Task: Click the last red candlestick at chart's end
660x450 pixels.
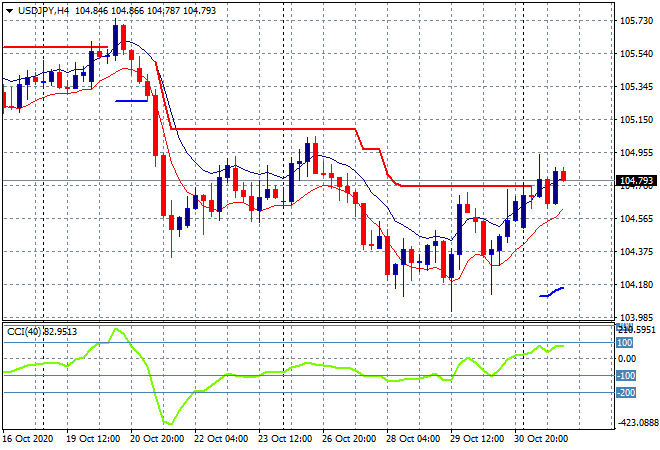Action: pyautogui.click(x=564, y=176)
